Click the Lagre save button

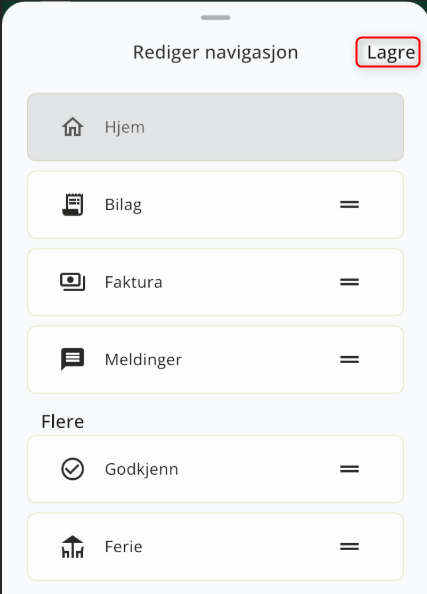point(388,52)
